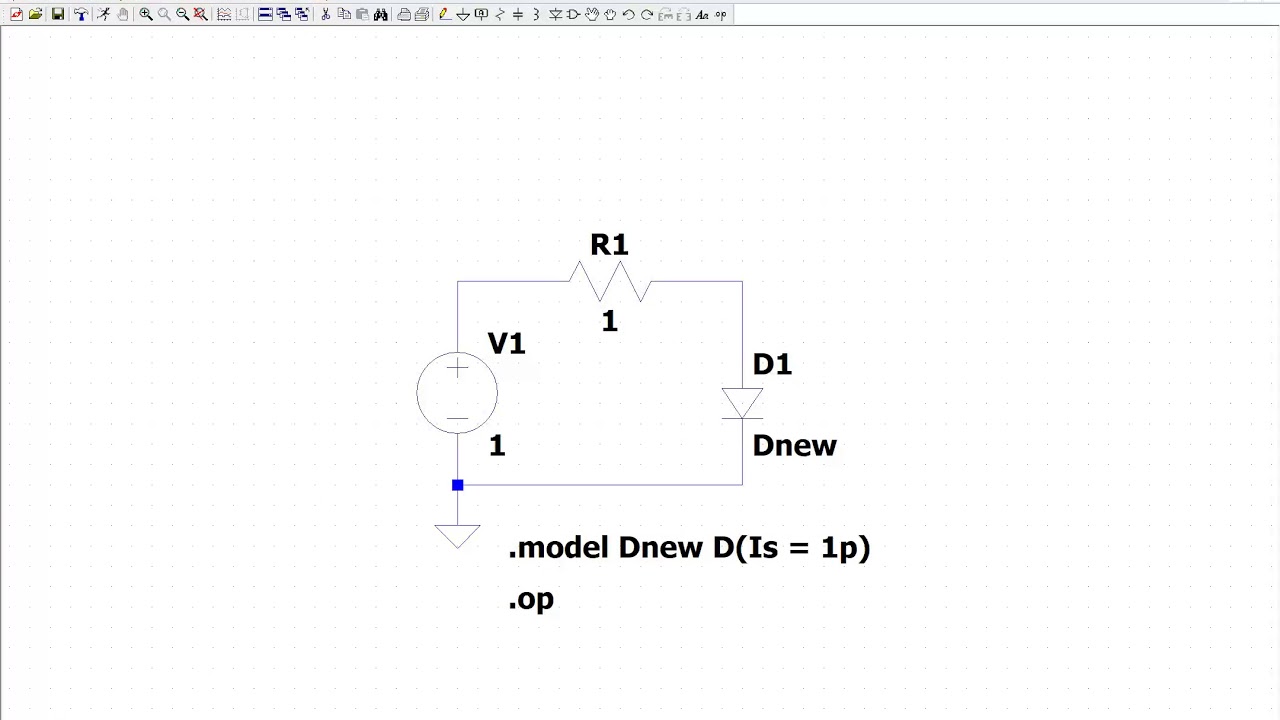Image resolution: width=1280 pixels, height=720 pixels.
Task: Undo the last action
Action: (628, 14)
